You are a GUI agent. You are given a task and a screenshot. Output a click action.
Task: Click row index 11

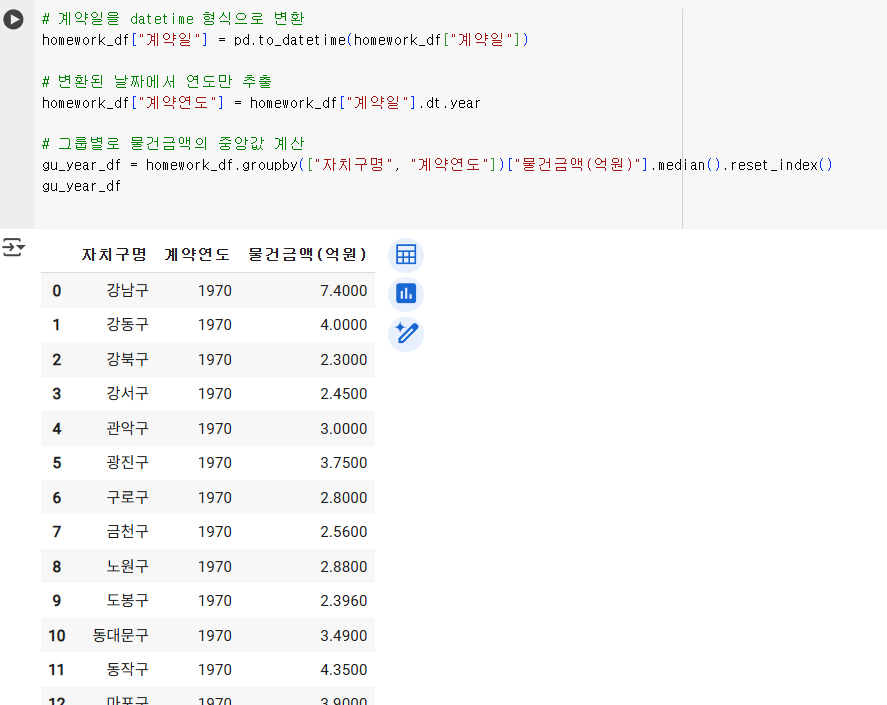point(57,670)
